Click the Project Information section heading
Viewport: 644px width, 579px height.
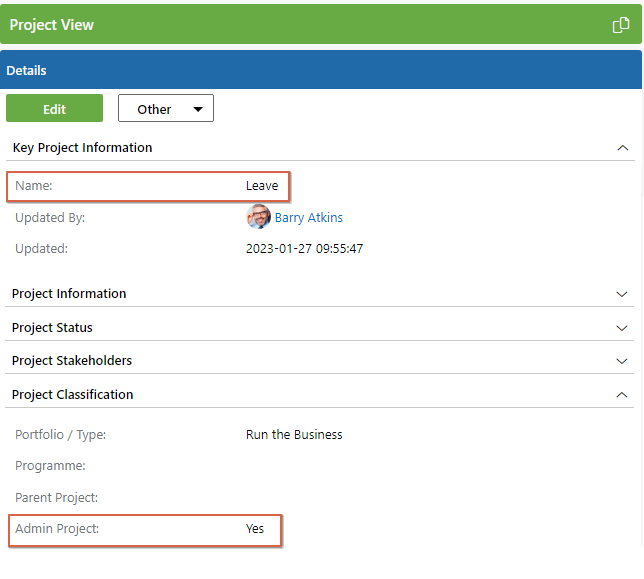click(69, 294)
